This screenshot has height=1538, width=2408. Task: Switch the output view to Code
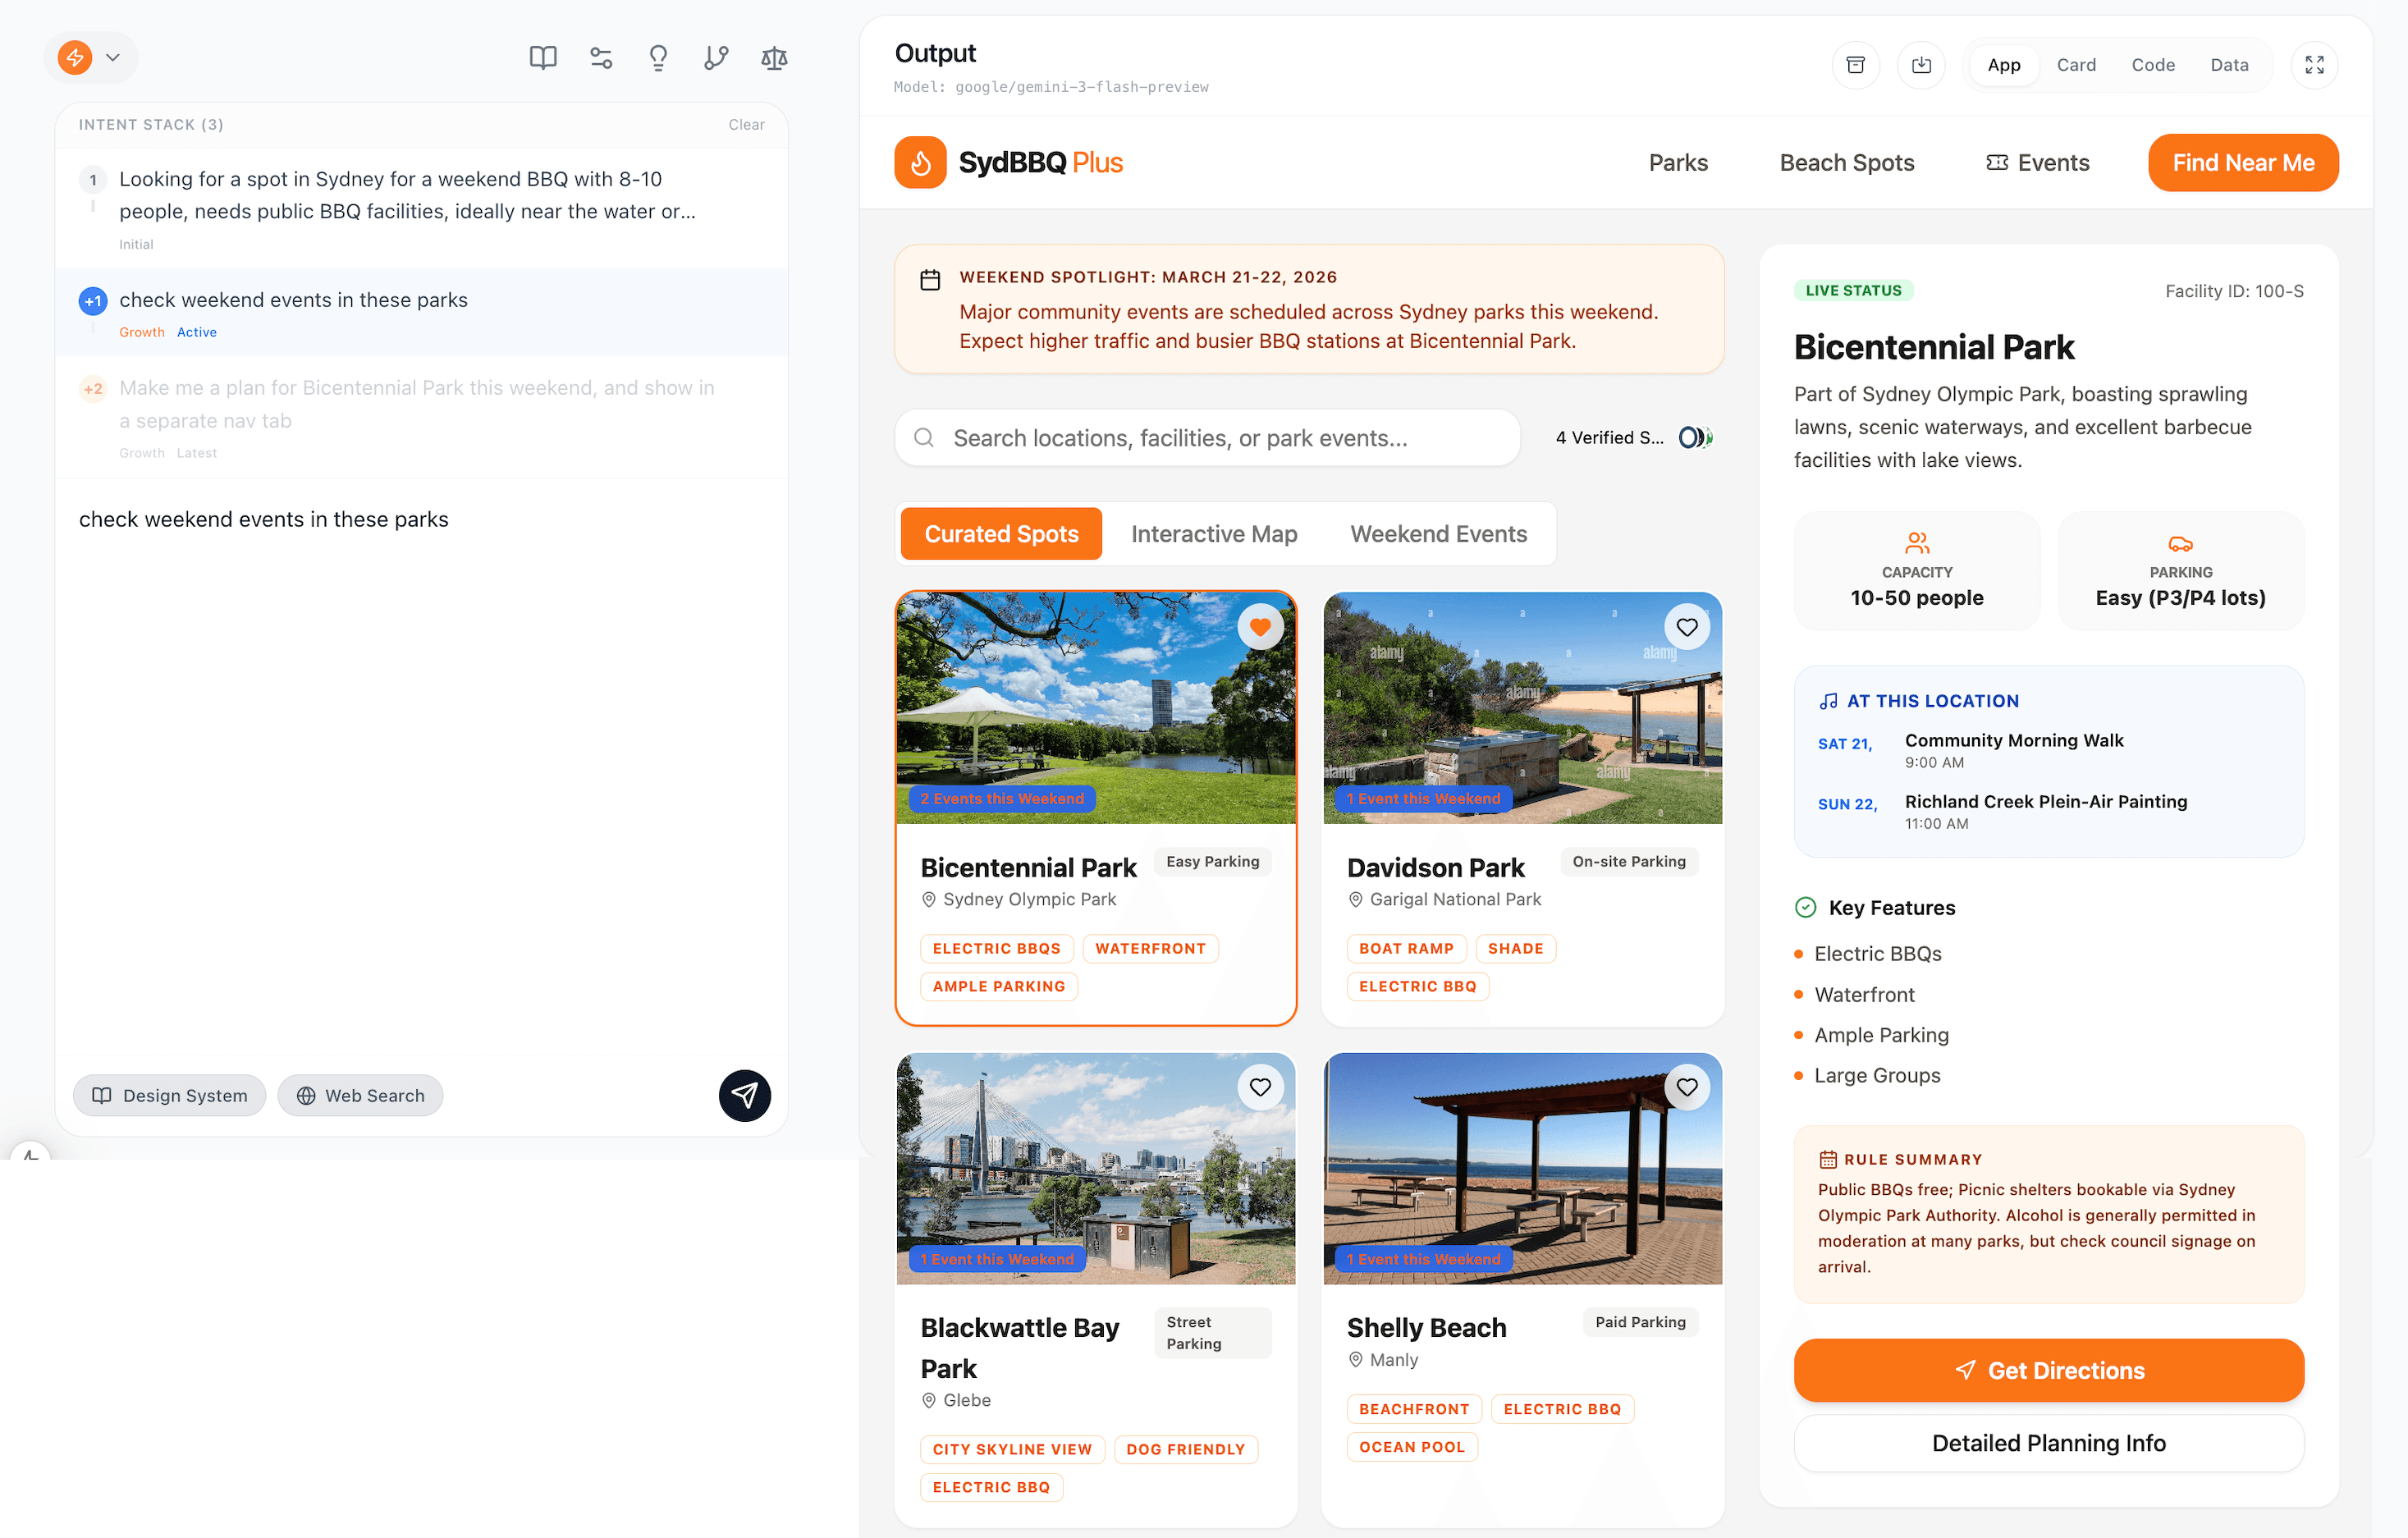tap(2152, 65)
